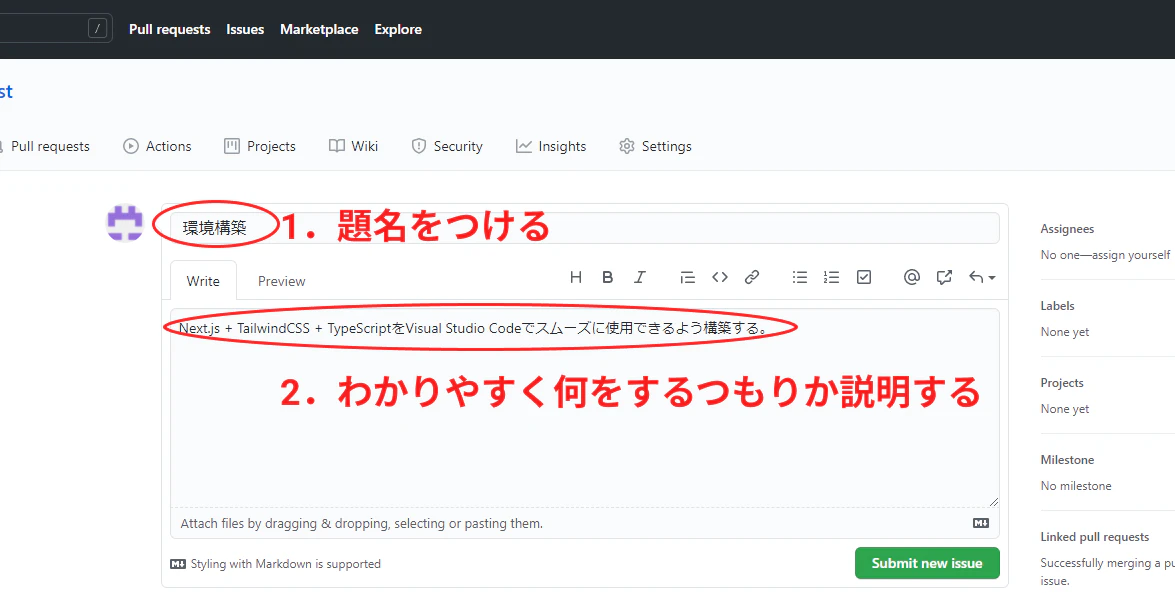This screenshot has height=596, width=1175.
Task: Open the Wiki repository tab
Action: [354, 146]
